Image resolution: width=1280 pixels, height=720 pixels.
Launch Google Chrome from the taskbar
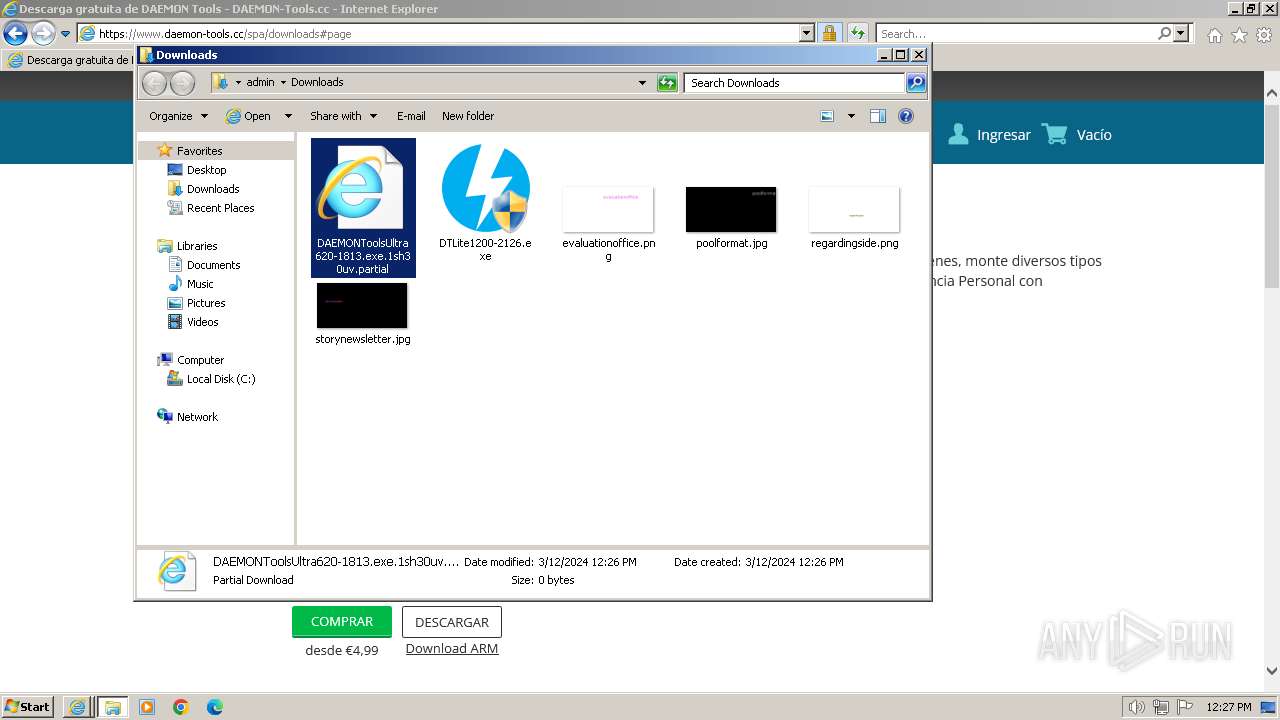click(x=181, y=707)
